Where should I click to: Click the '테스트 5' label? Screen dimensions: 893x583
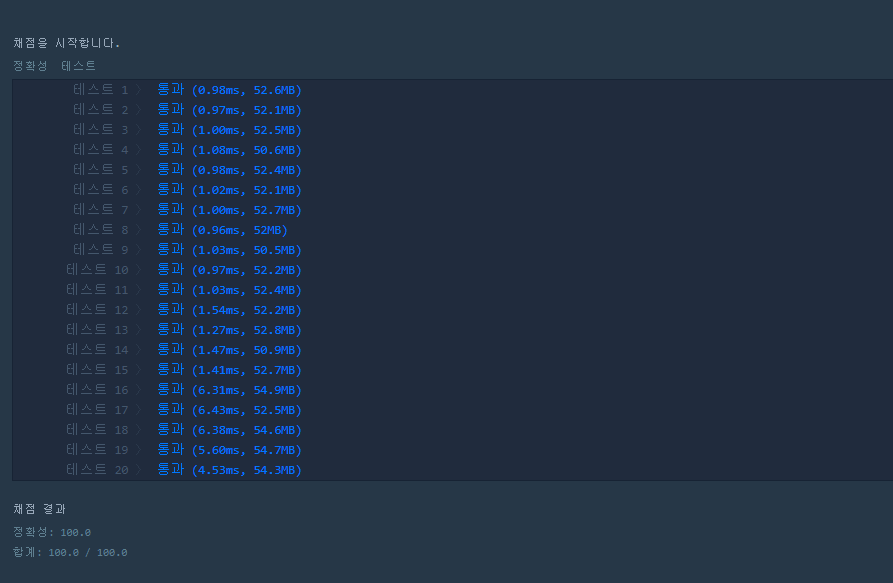tap(101, 170)
